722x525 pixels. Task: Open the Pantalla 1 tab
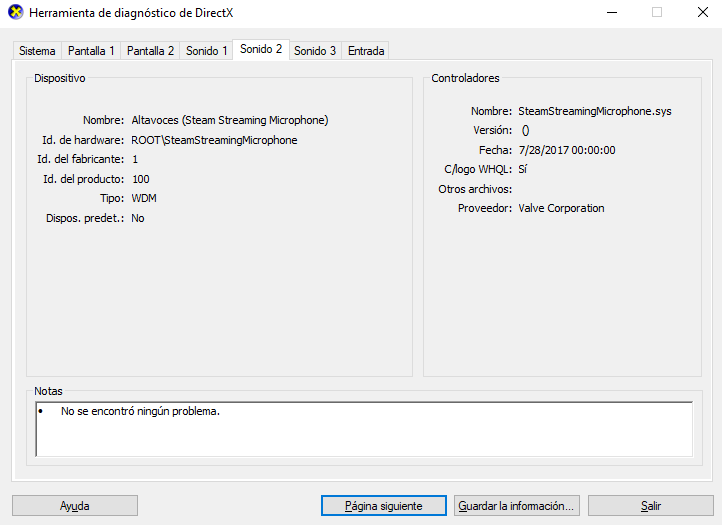click(91, 51)
